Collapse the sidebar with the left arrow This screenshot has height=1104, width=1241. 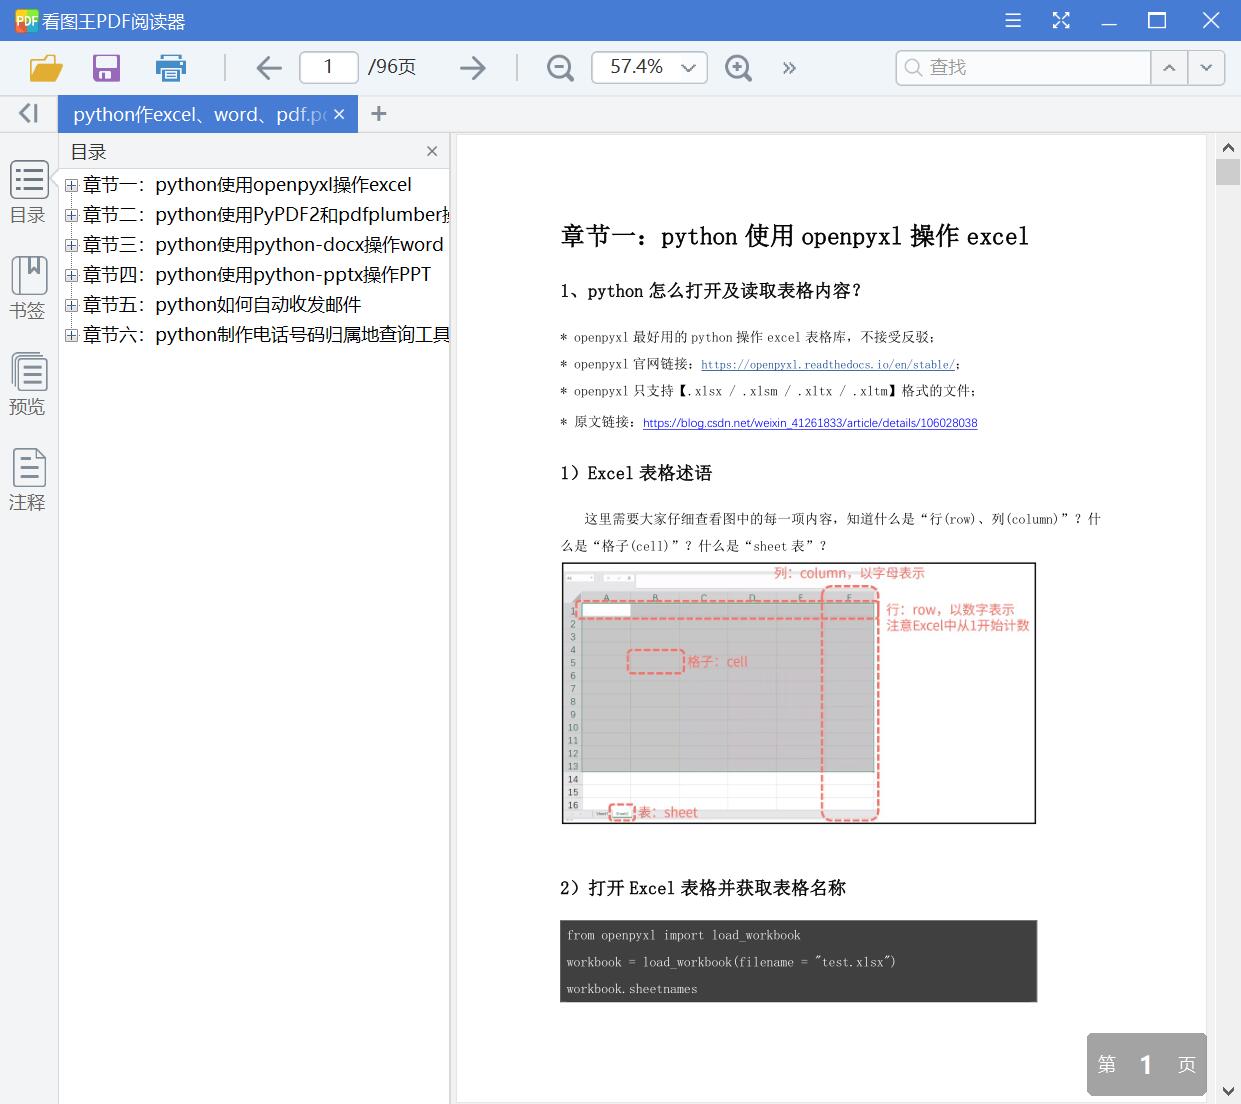tap(28, 113)
